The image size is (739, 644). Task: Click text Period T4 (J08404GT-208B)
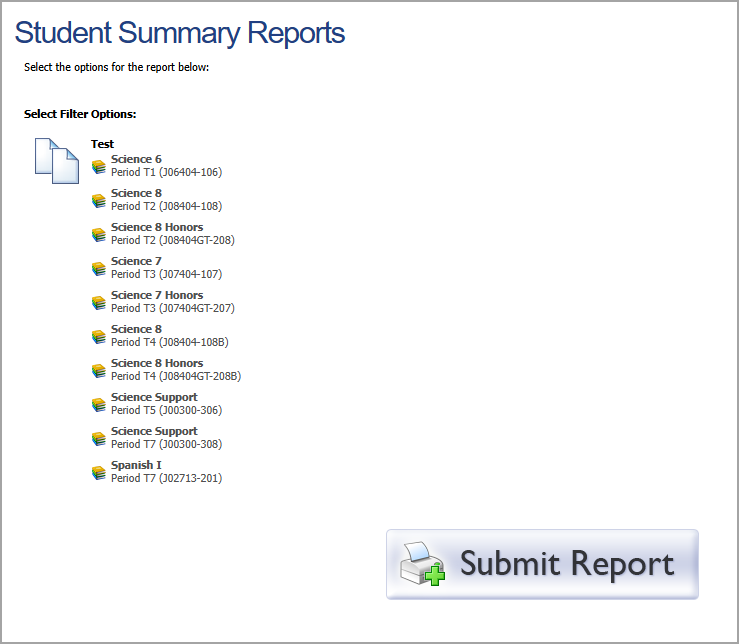click(176, 376)
